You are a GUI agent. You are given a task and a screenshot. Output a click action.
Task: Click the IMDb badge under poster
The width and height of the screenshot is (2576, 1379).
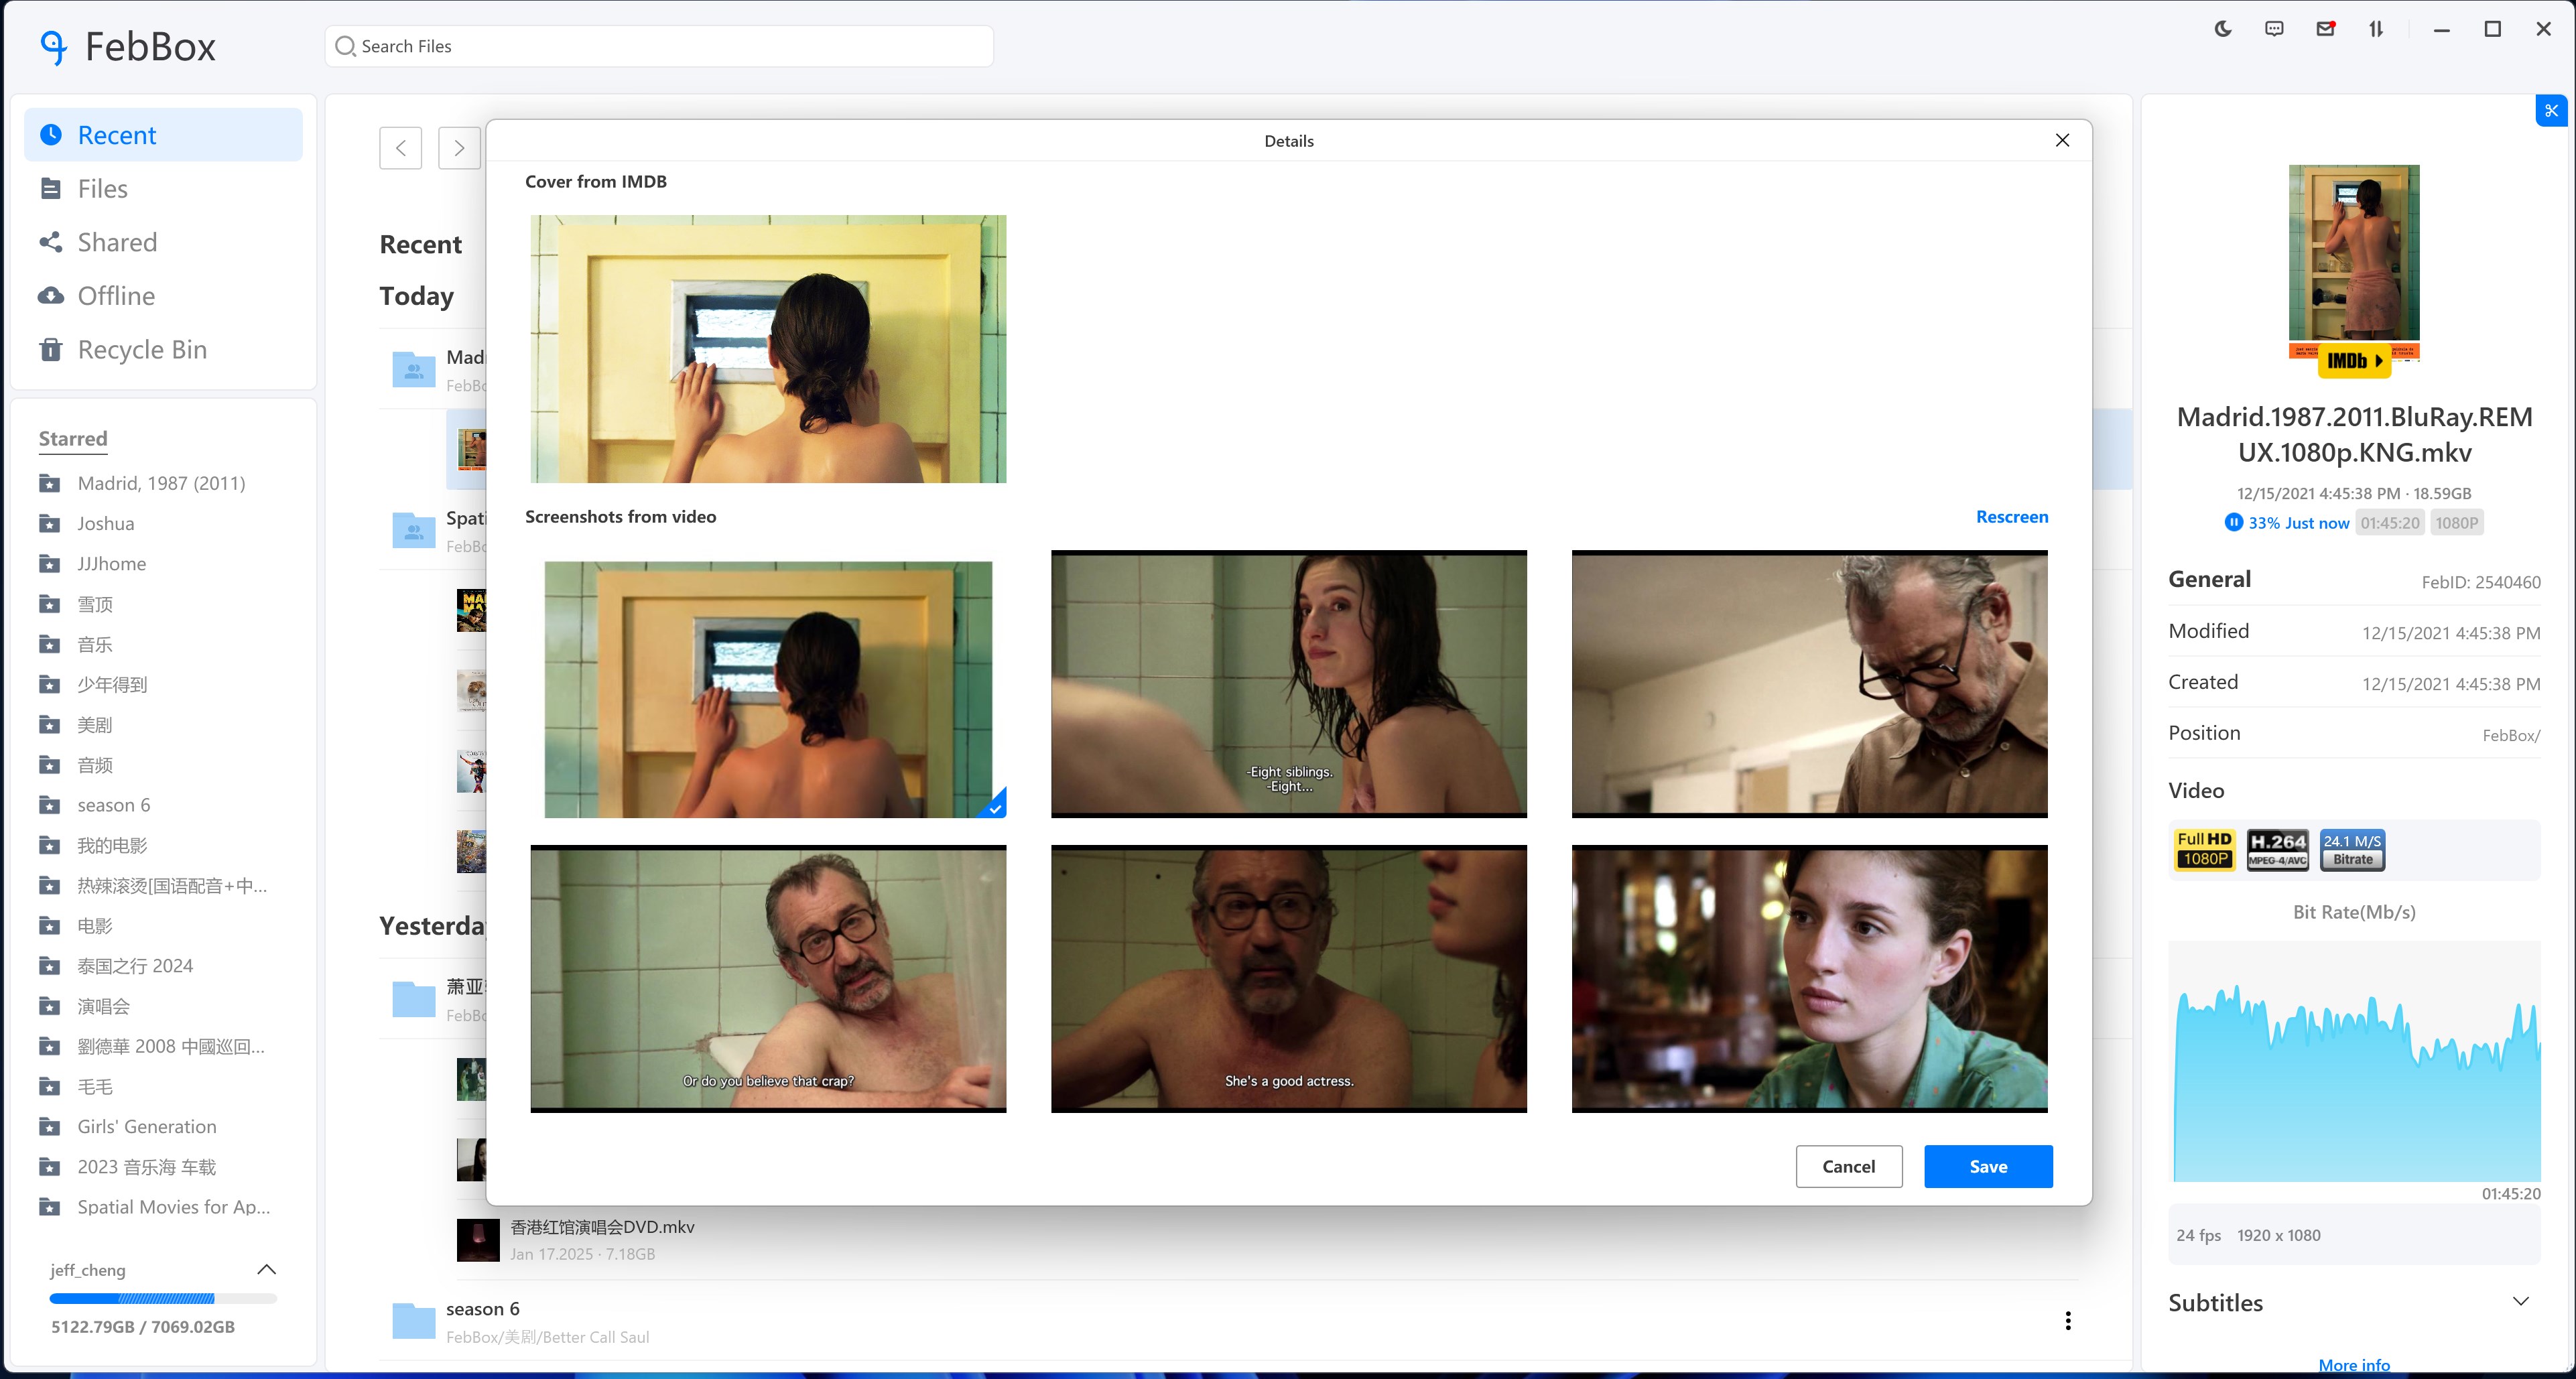click(x=2354, y=361)
